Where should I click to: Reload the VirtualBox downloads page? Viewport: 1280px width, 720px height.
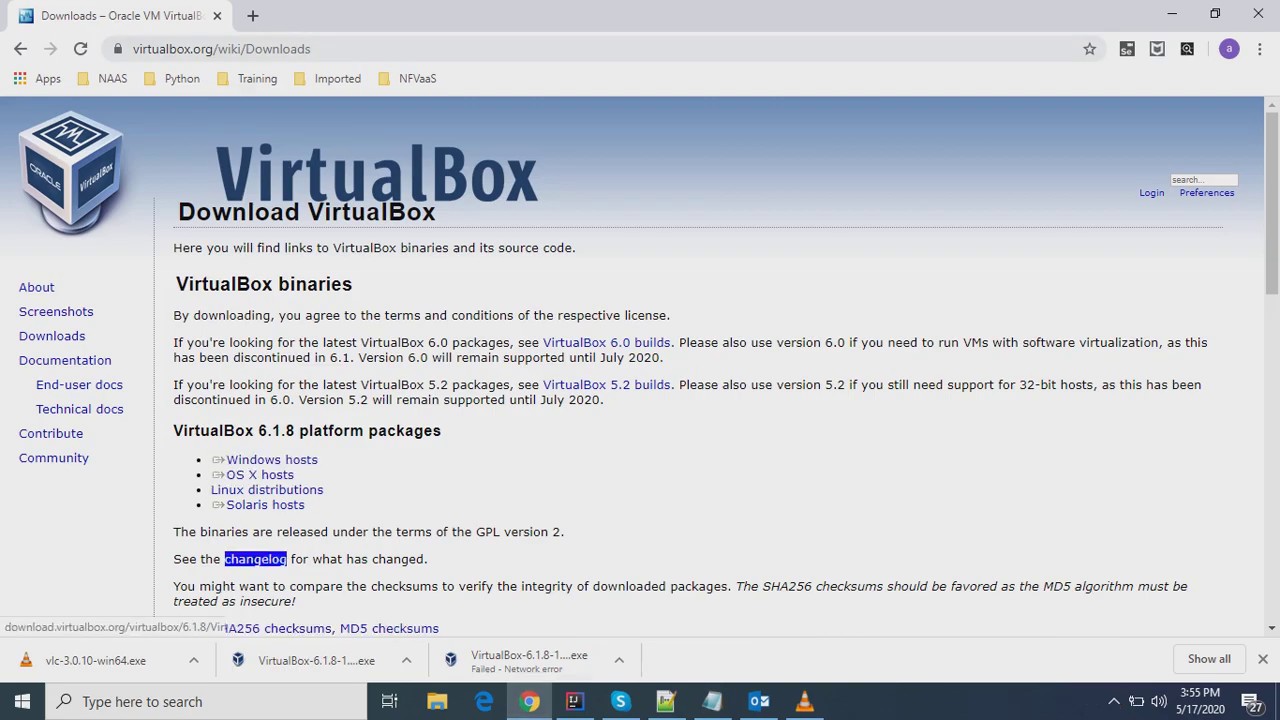pos(80,48)
